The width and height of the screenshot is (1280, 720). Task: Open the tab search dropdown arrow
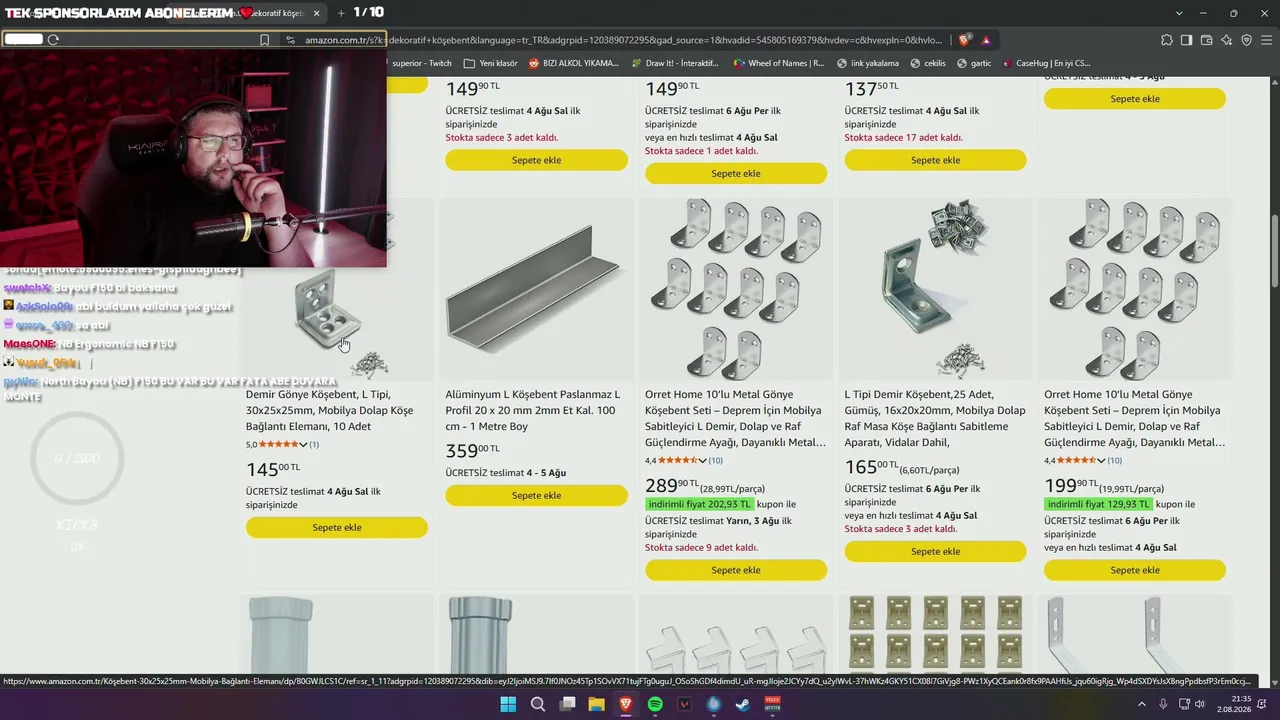[x=1179, y=13]
